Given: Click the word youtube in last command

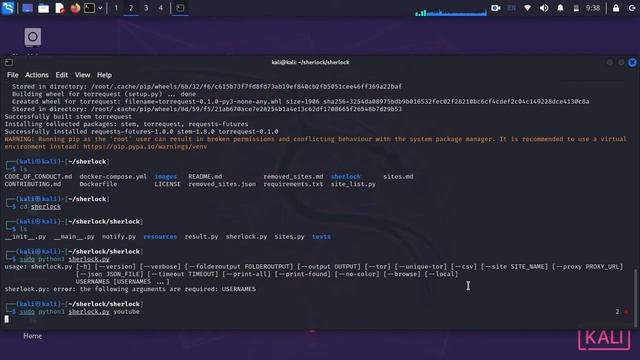Looking at the screenshot, I should pos(126,312).
